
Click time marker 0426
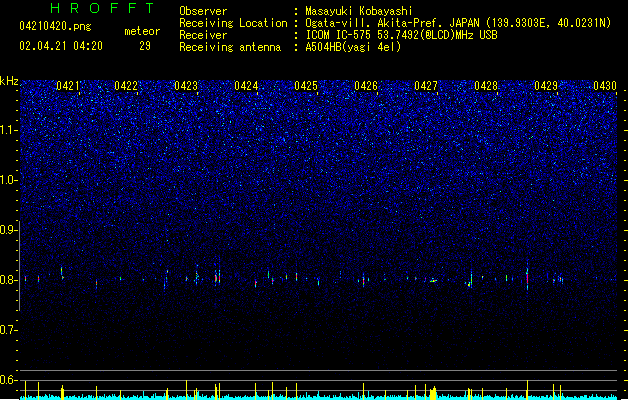366,86
